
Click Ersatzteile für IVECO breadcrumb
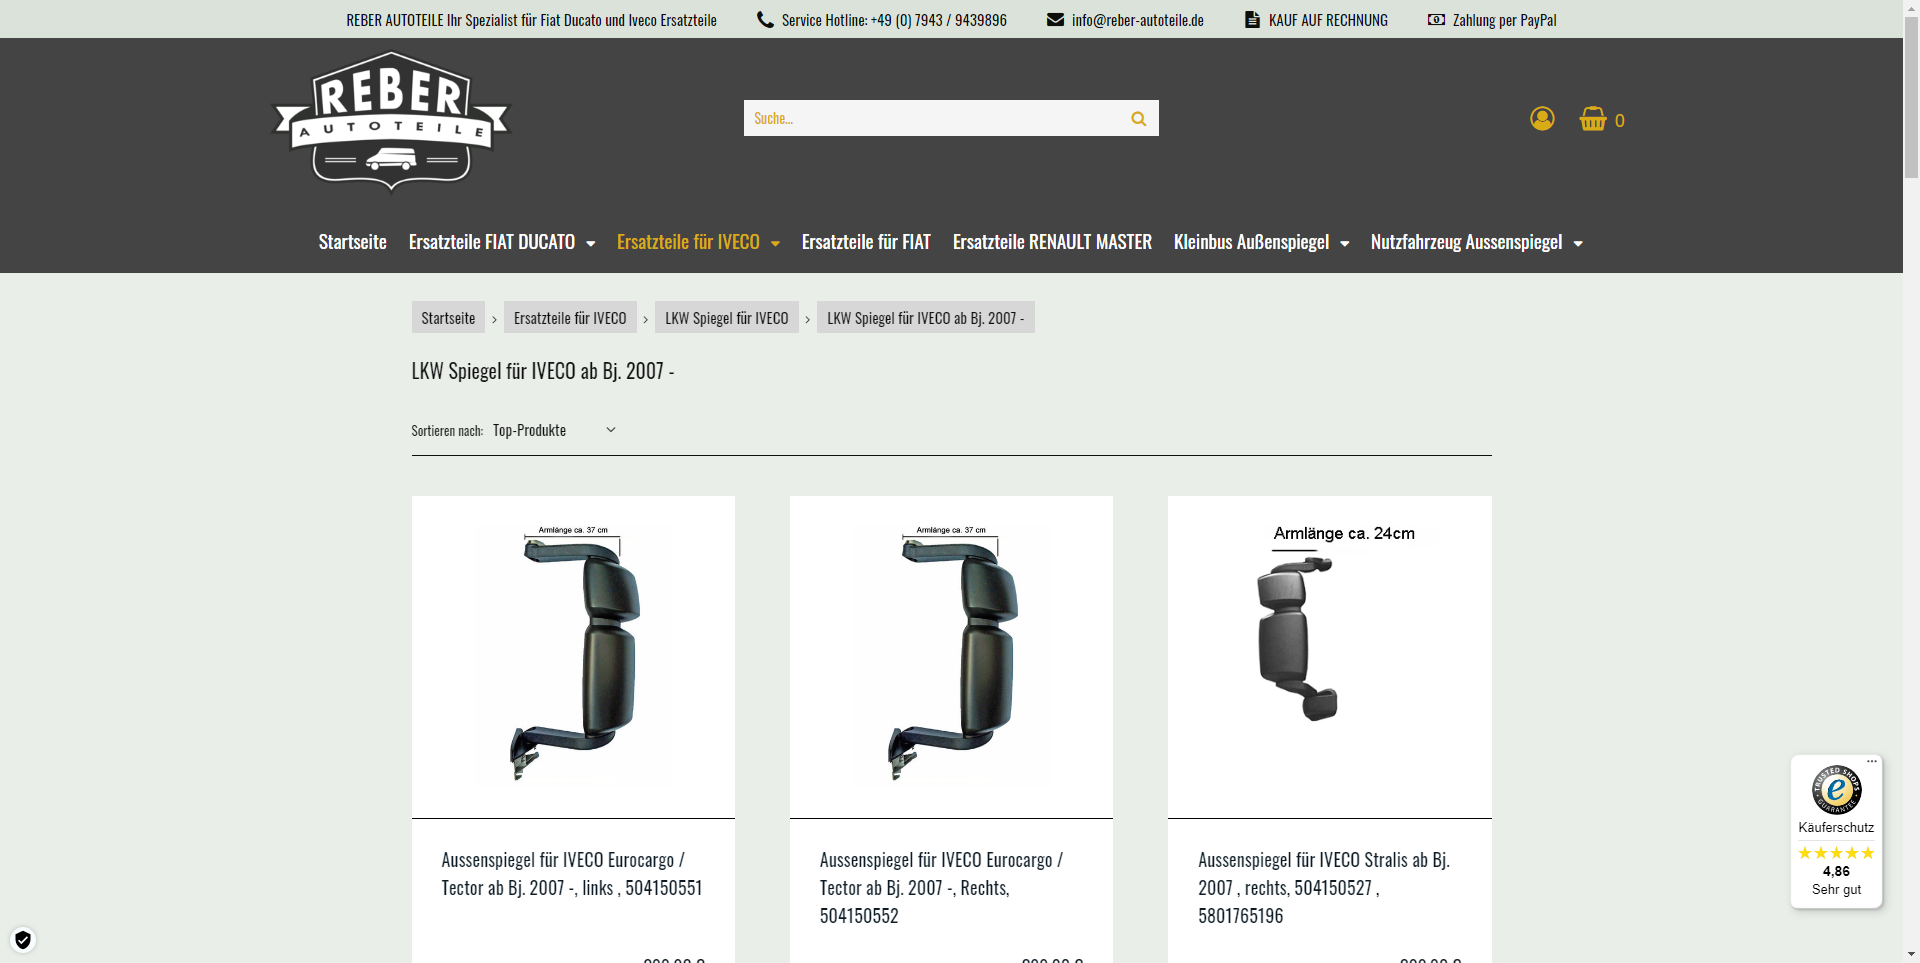[570, 318]
